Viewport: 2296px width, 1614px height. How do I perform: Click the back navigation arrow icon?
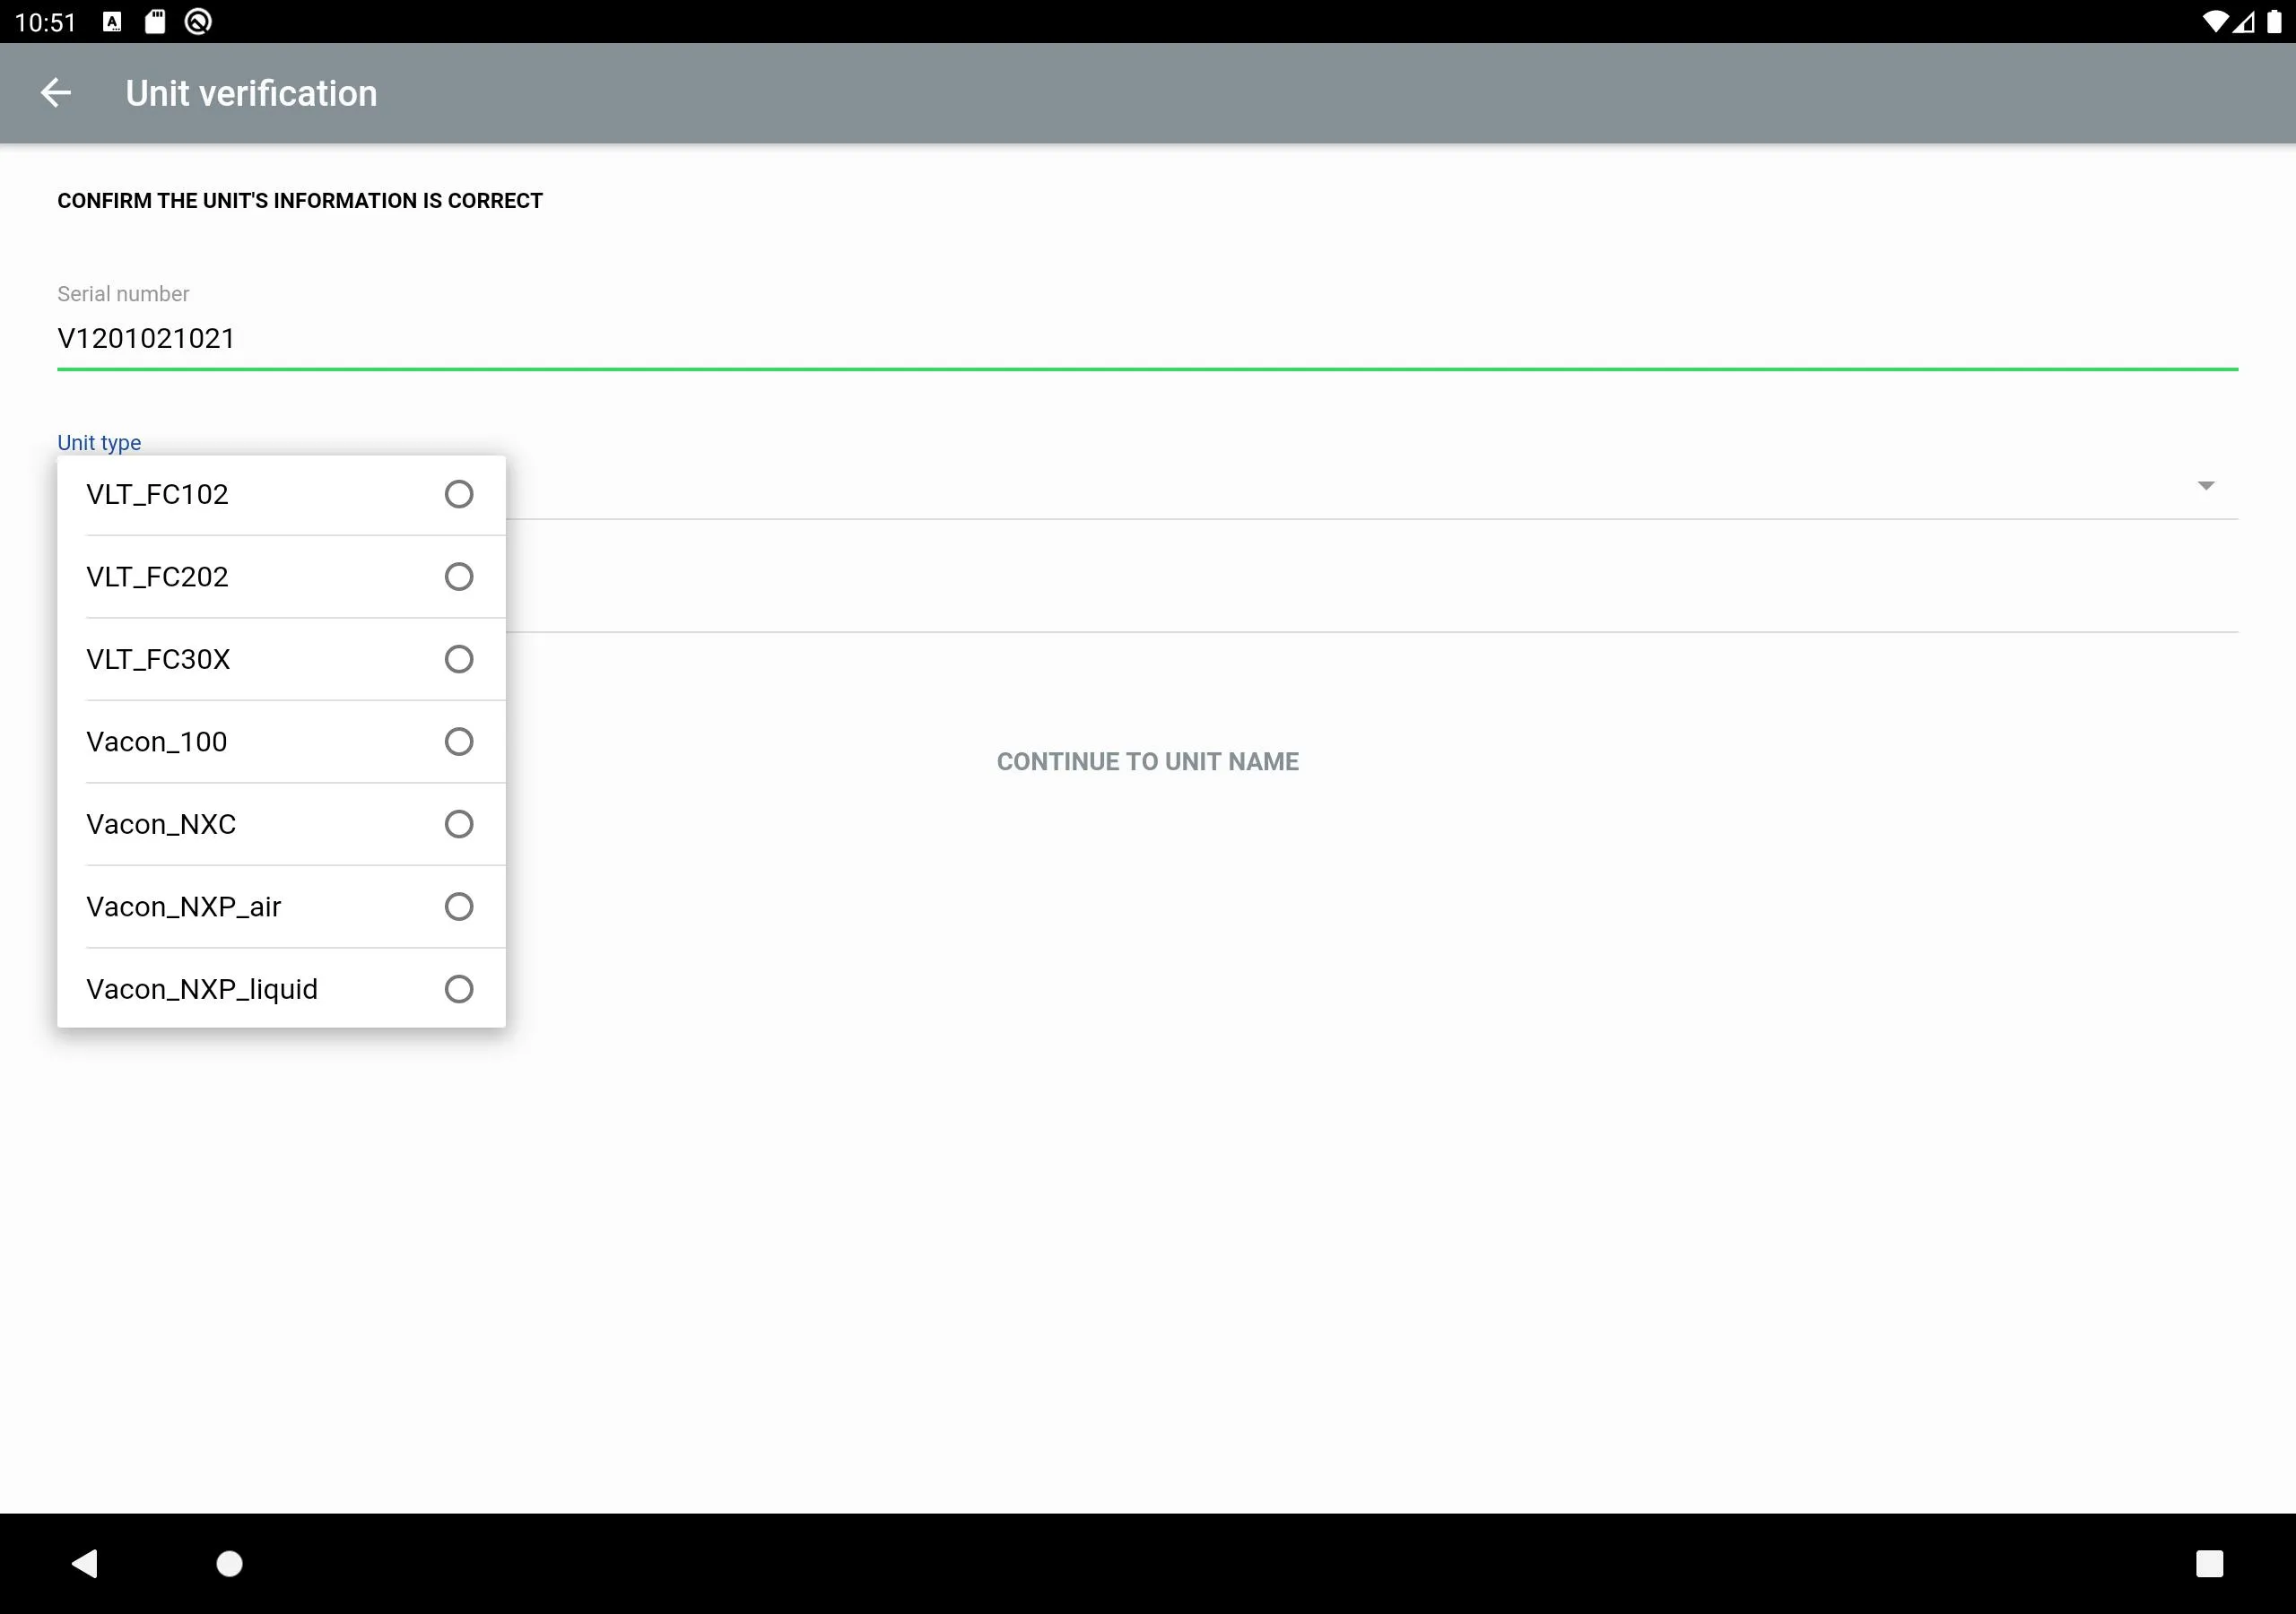point(56,92)
